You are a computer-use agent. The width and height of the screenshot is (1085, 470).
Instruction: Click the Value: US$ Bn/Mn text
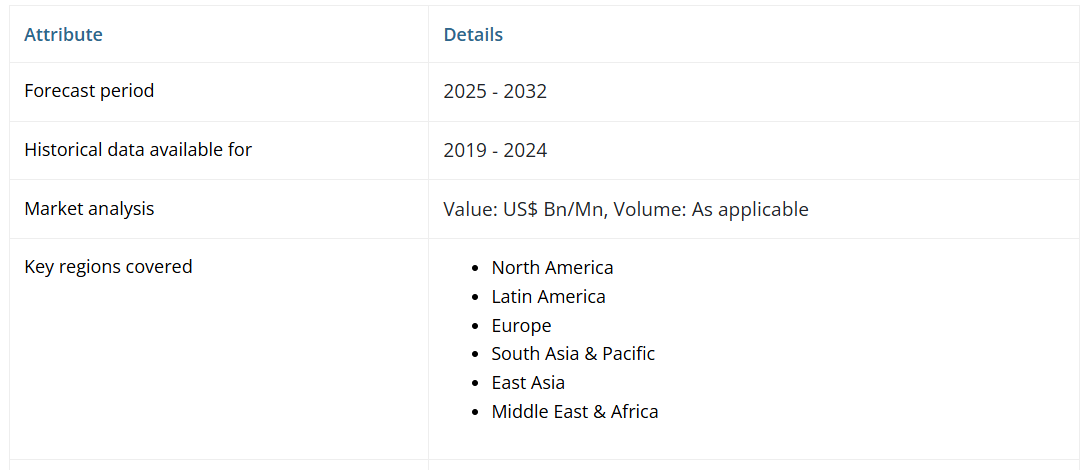point(526,210)
